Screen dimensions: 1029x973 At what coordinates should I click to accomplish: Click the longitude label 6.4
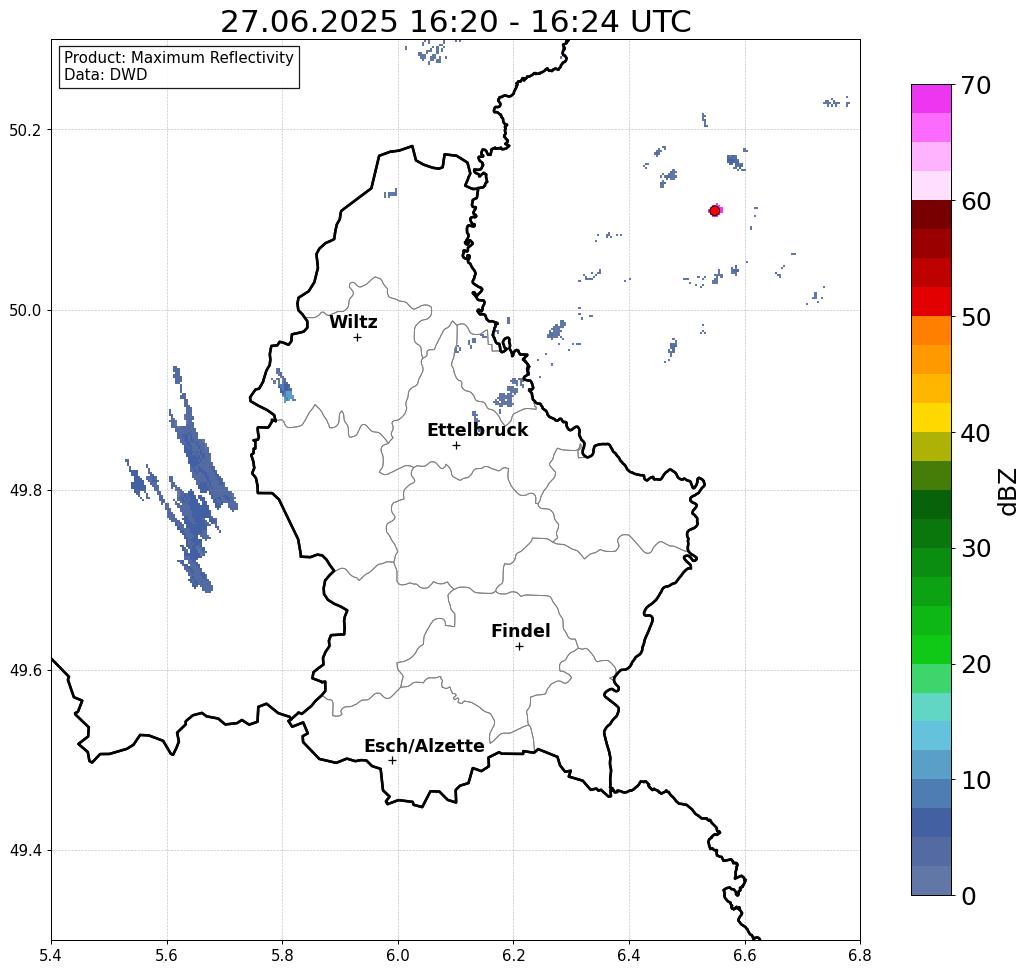(x=629, y=956)
